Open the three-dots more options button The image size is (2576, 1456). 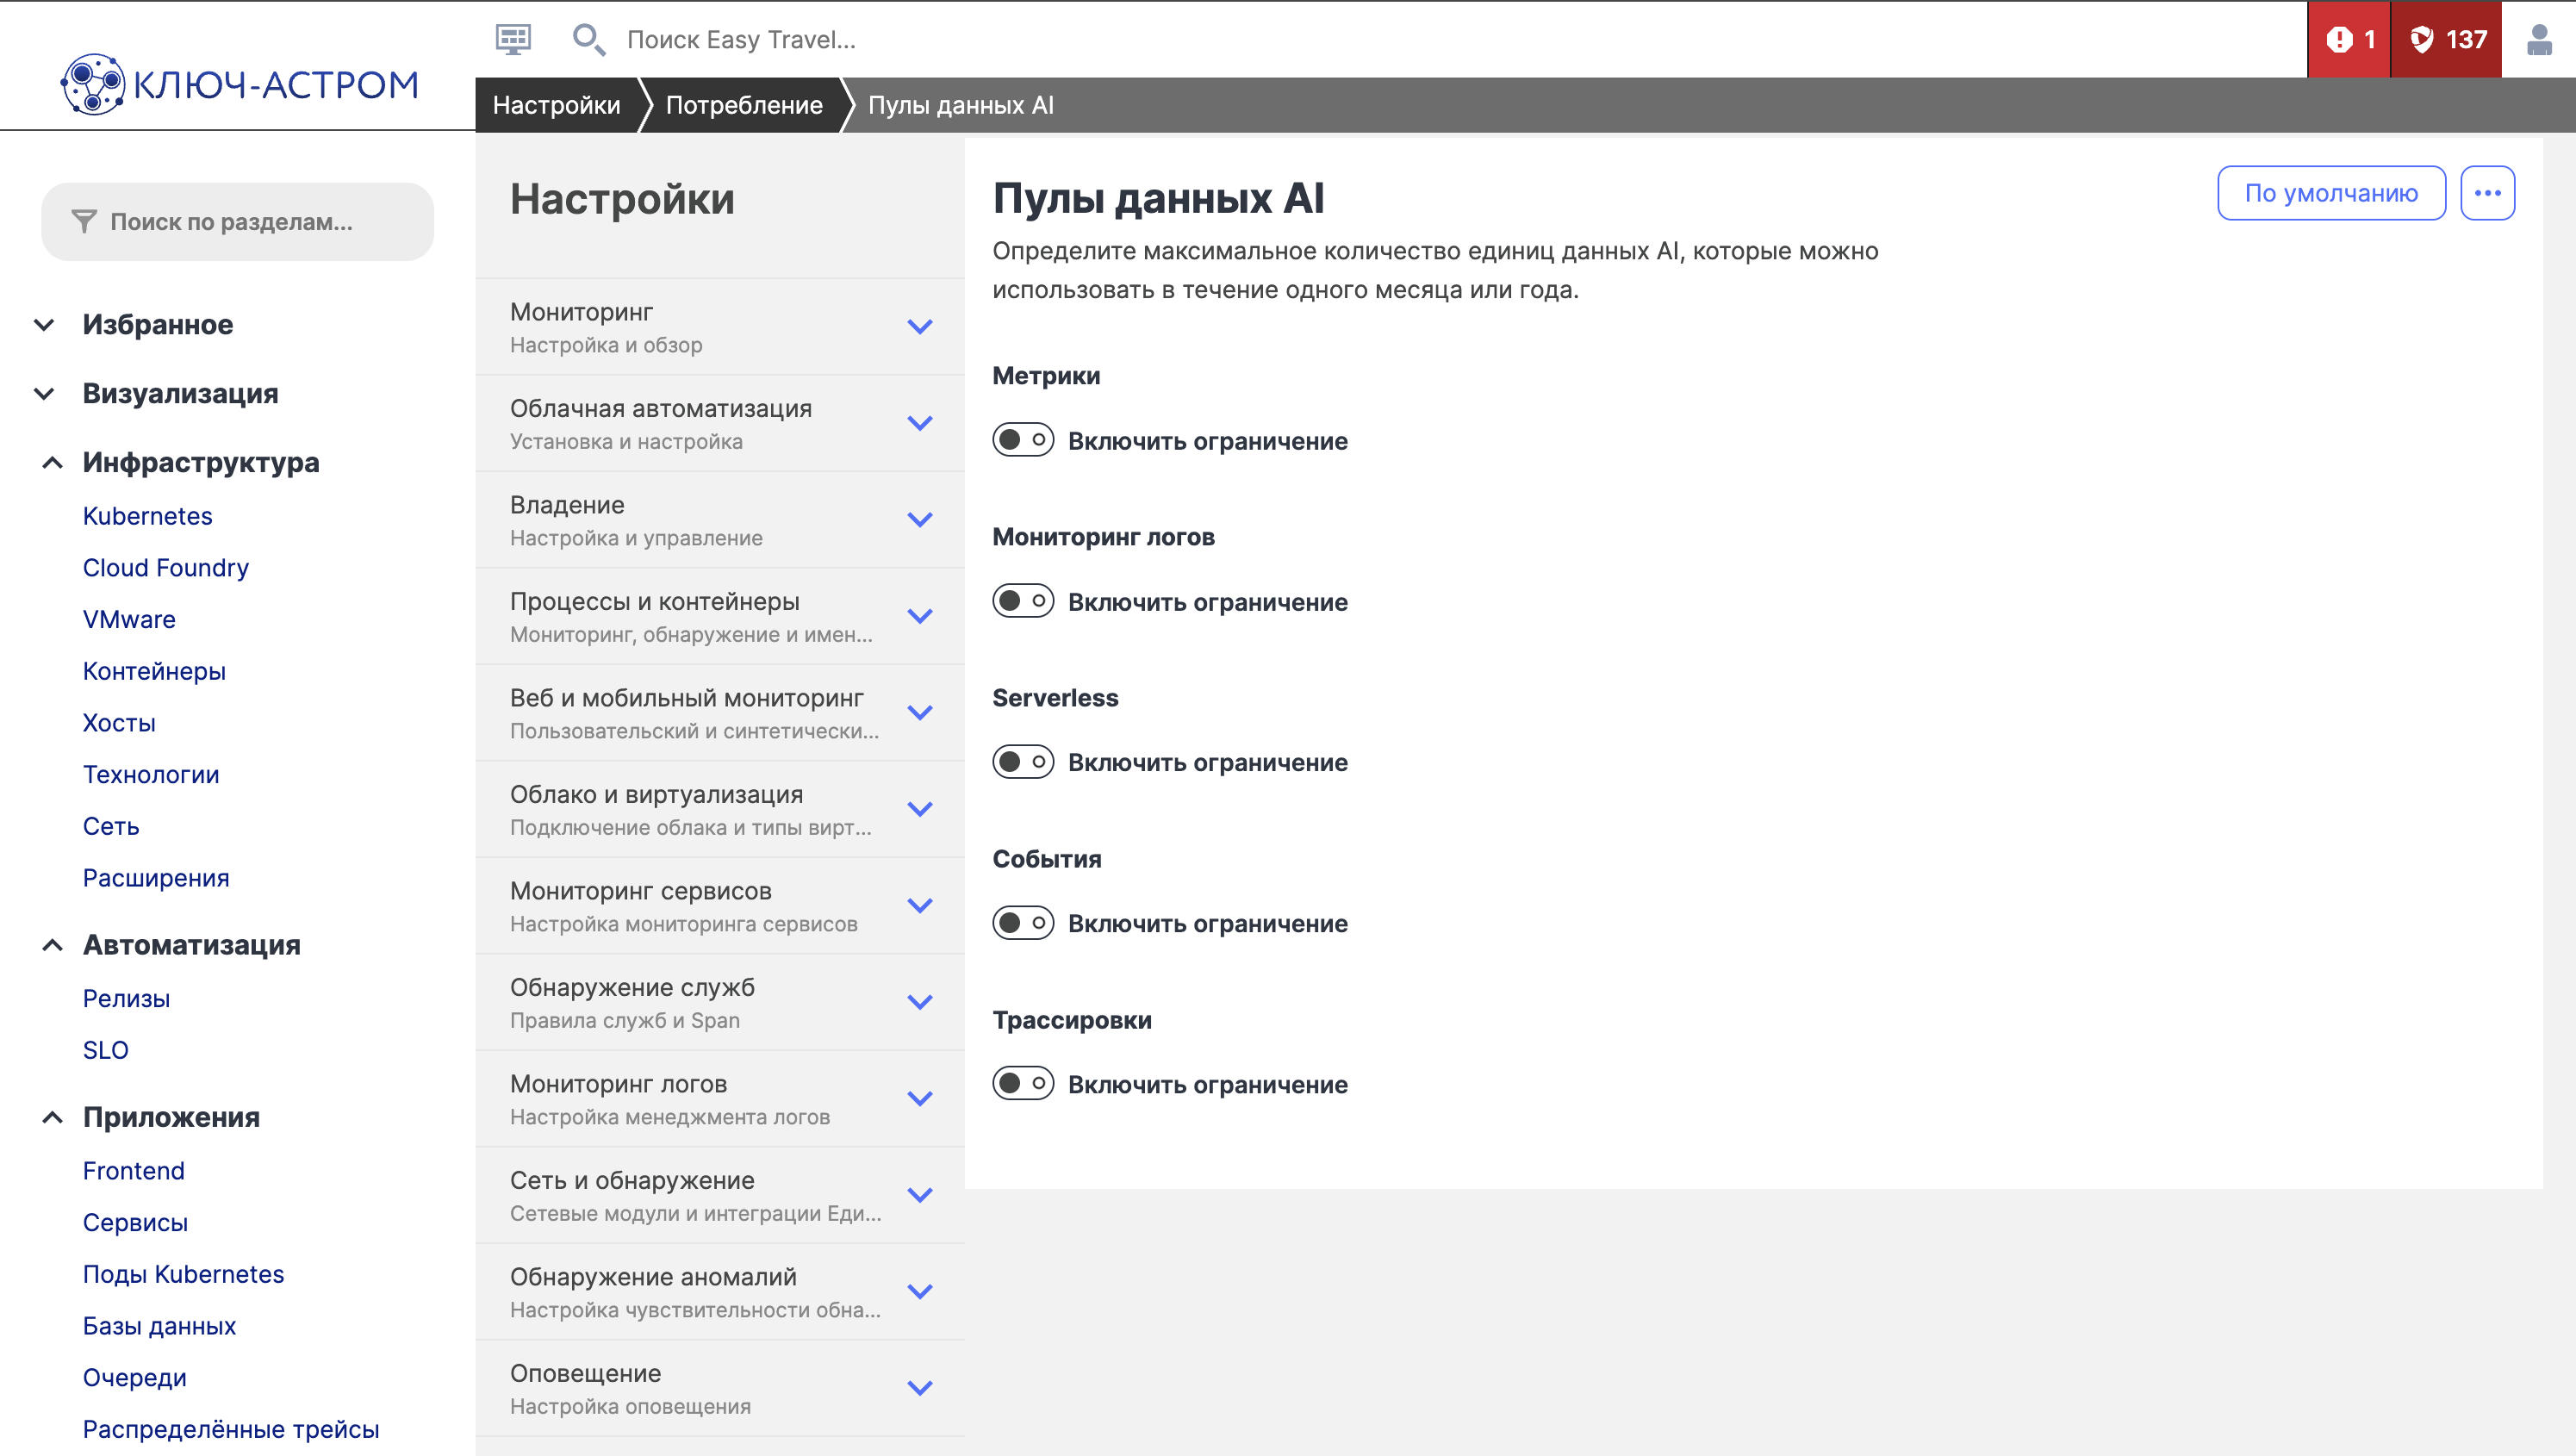(x=2487, y=193)
